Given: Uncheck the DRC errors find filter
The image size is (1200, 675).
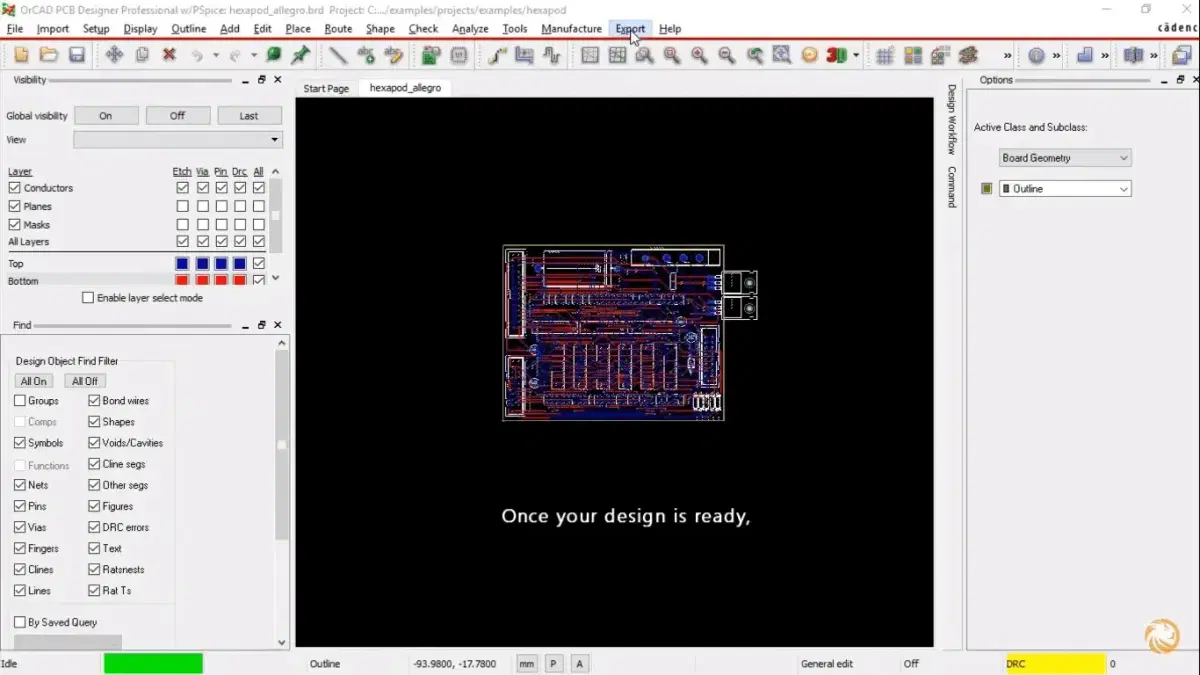Looking at the screenshot, I should [x=94, y=527].
